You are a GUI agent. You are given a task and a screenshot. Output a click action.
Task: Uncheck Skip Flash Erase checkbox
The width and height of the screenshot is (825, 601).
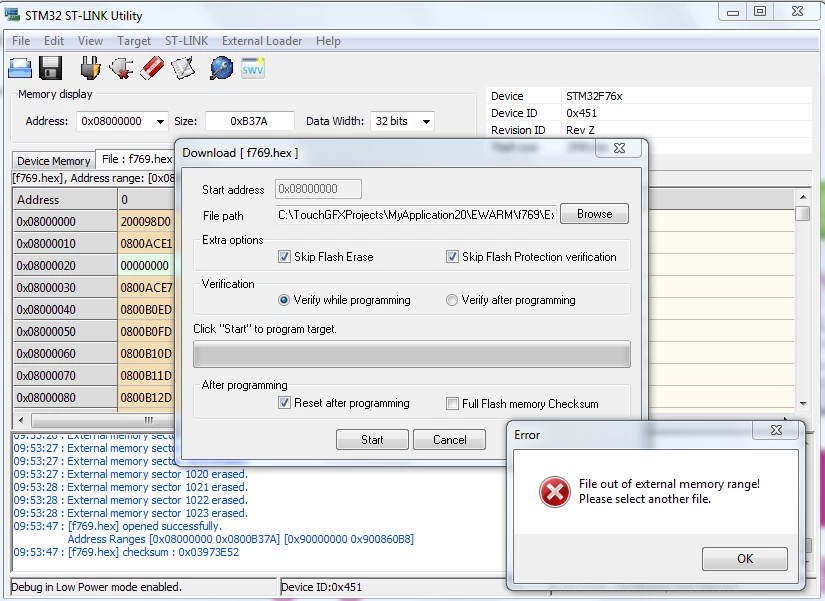(x=284, y=257)
